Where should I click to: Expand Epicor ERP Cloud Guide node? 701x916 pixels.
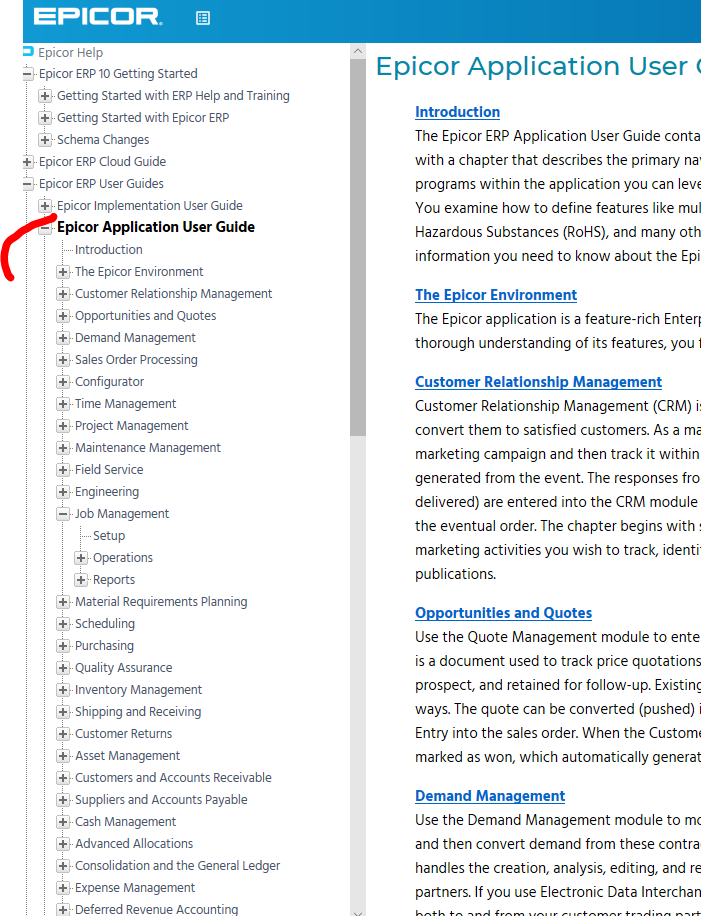(27, 162)
